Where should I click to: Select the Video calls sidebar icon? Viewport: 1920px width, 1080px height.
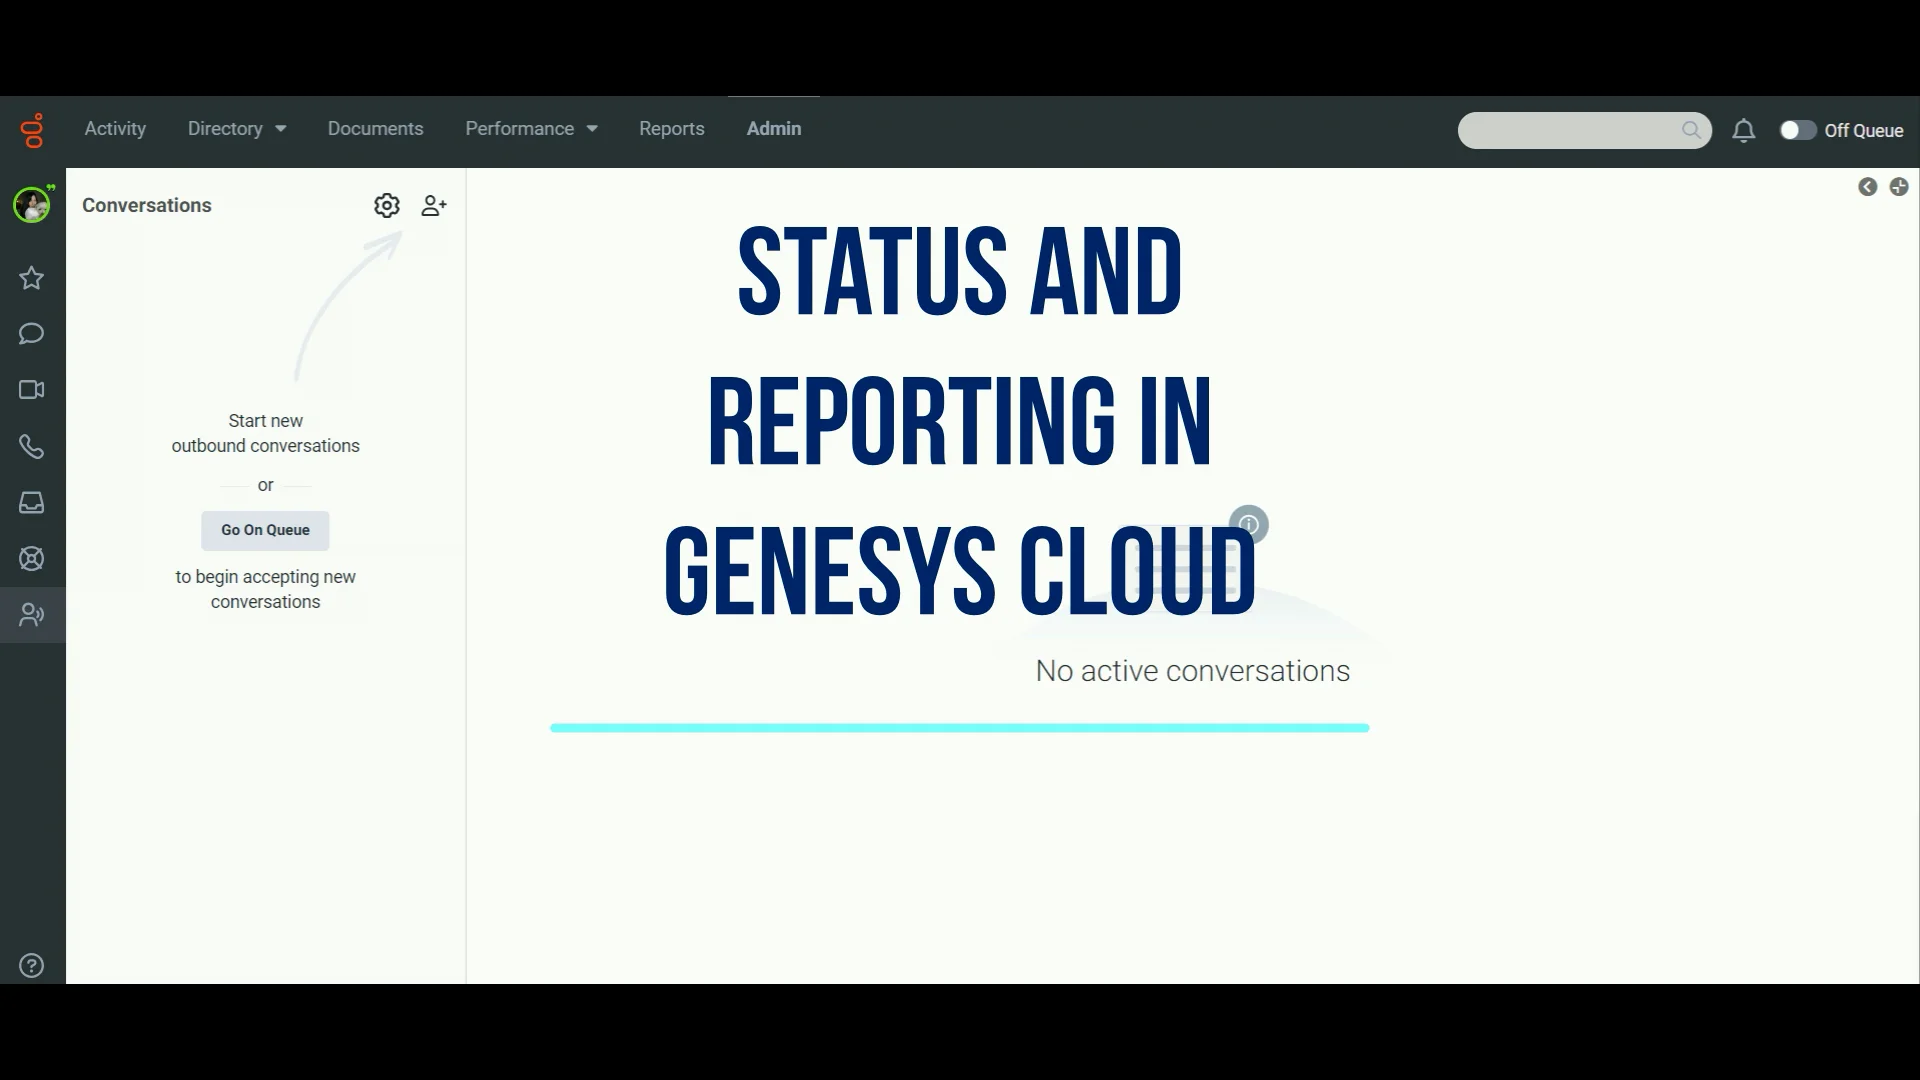click(x=31, y=390)
